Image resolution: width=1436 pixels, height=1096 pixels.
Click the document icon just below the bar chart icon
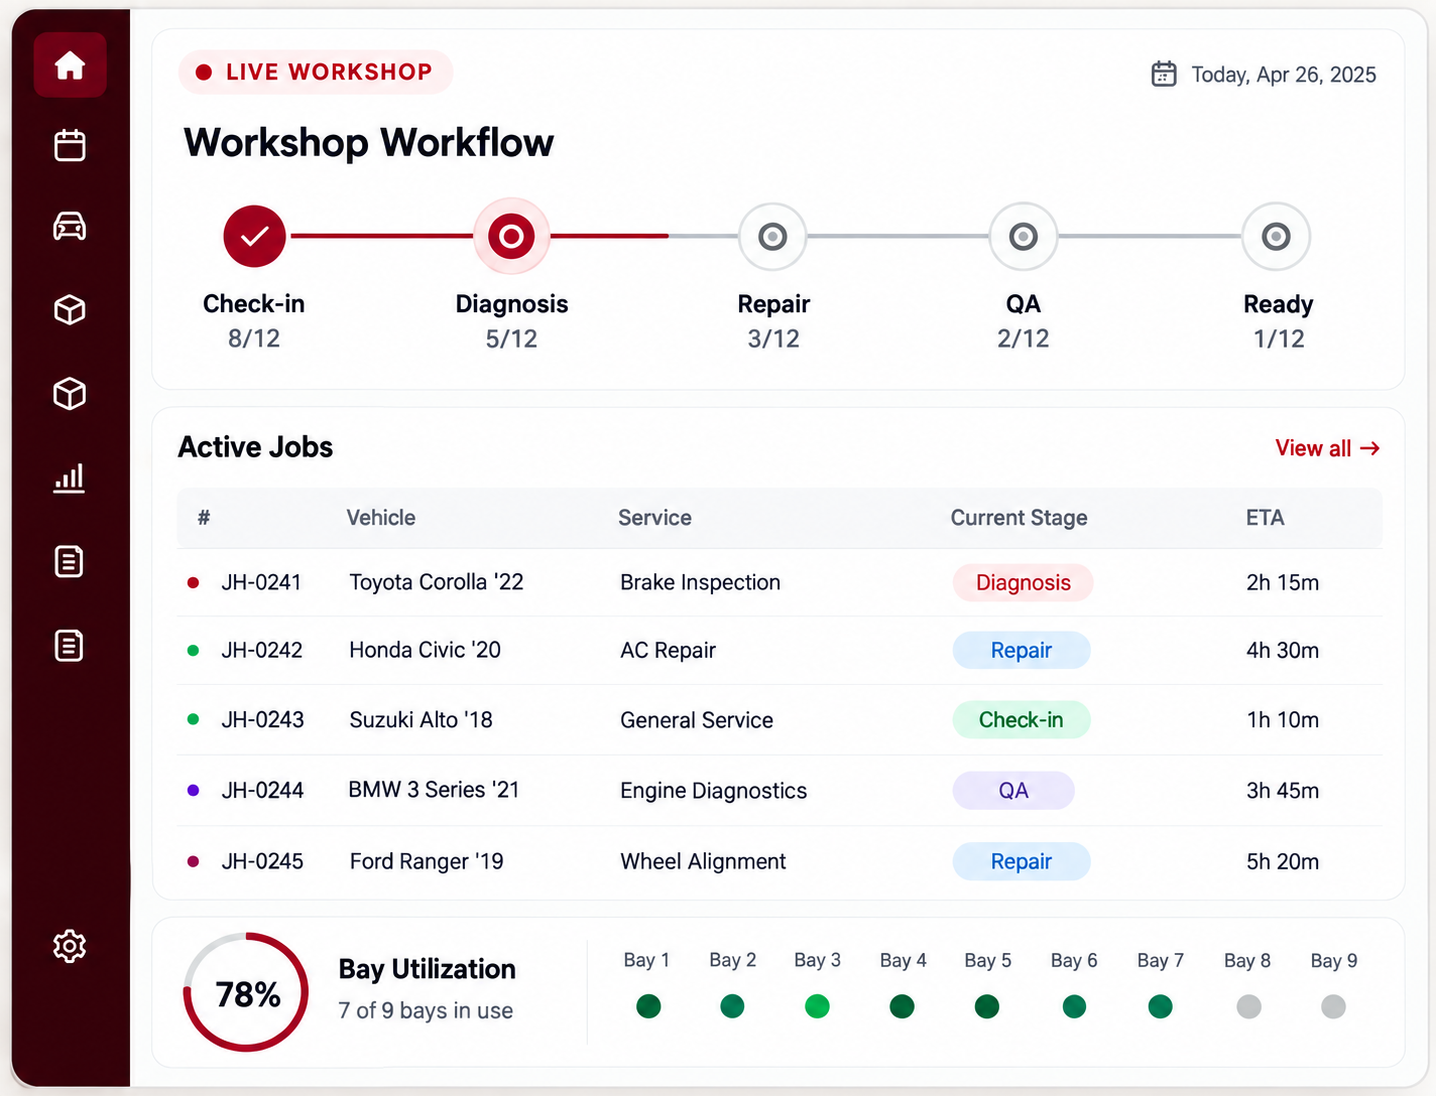70,561
